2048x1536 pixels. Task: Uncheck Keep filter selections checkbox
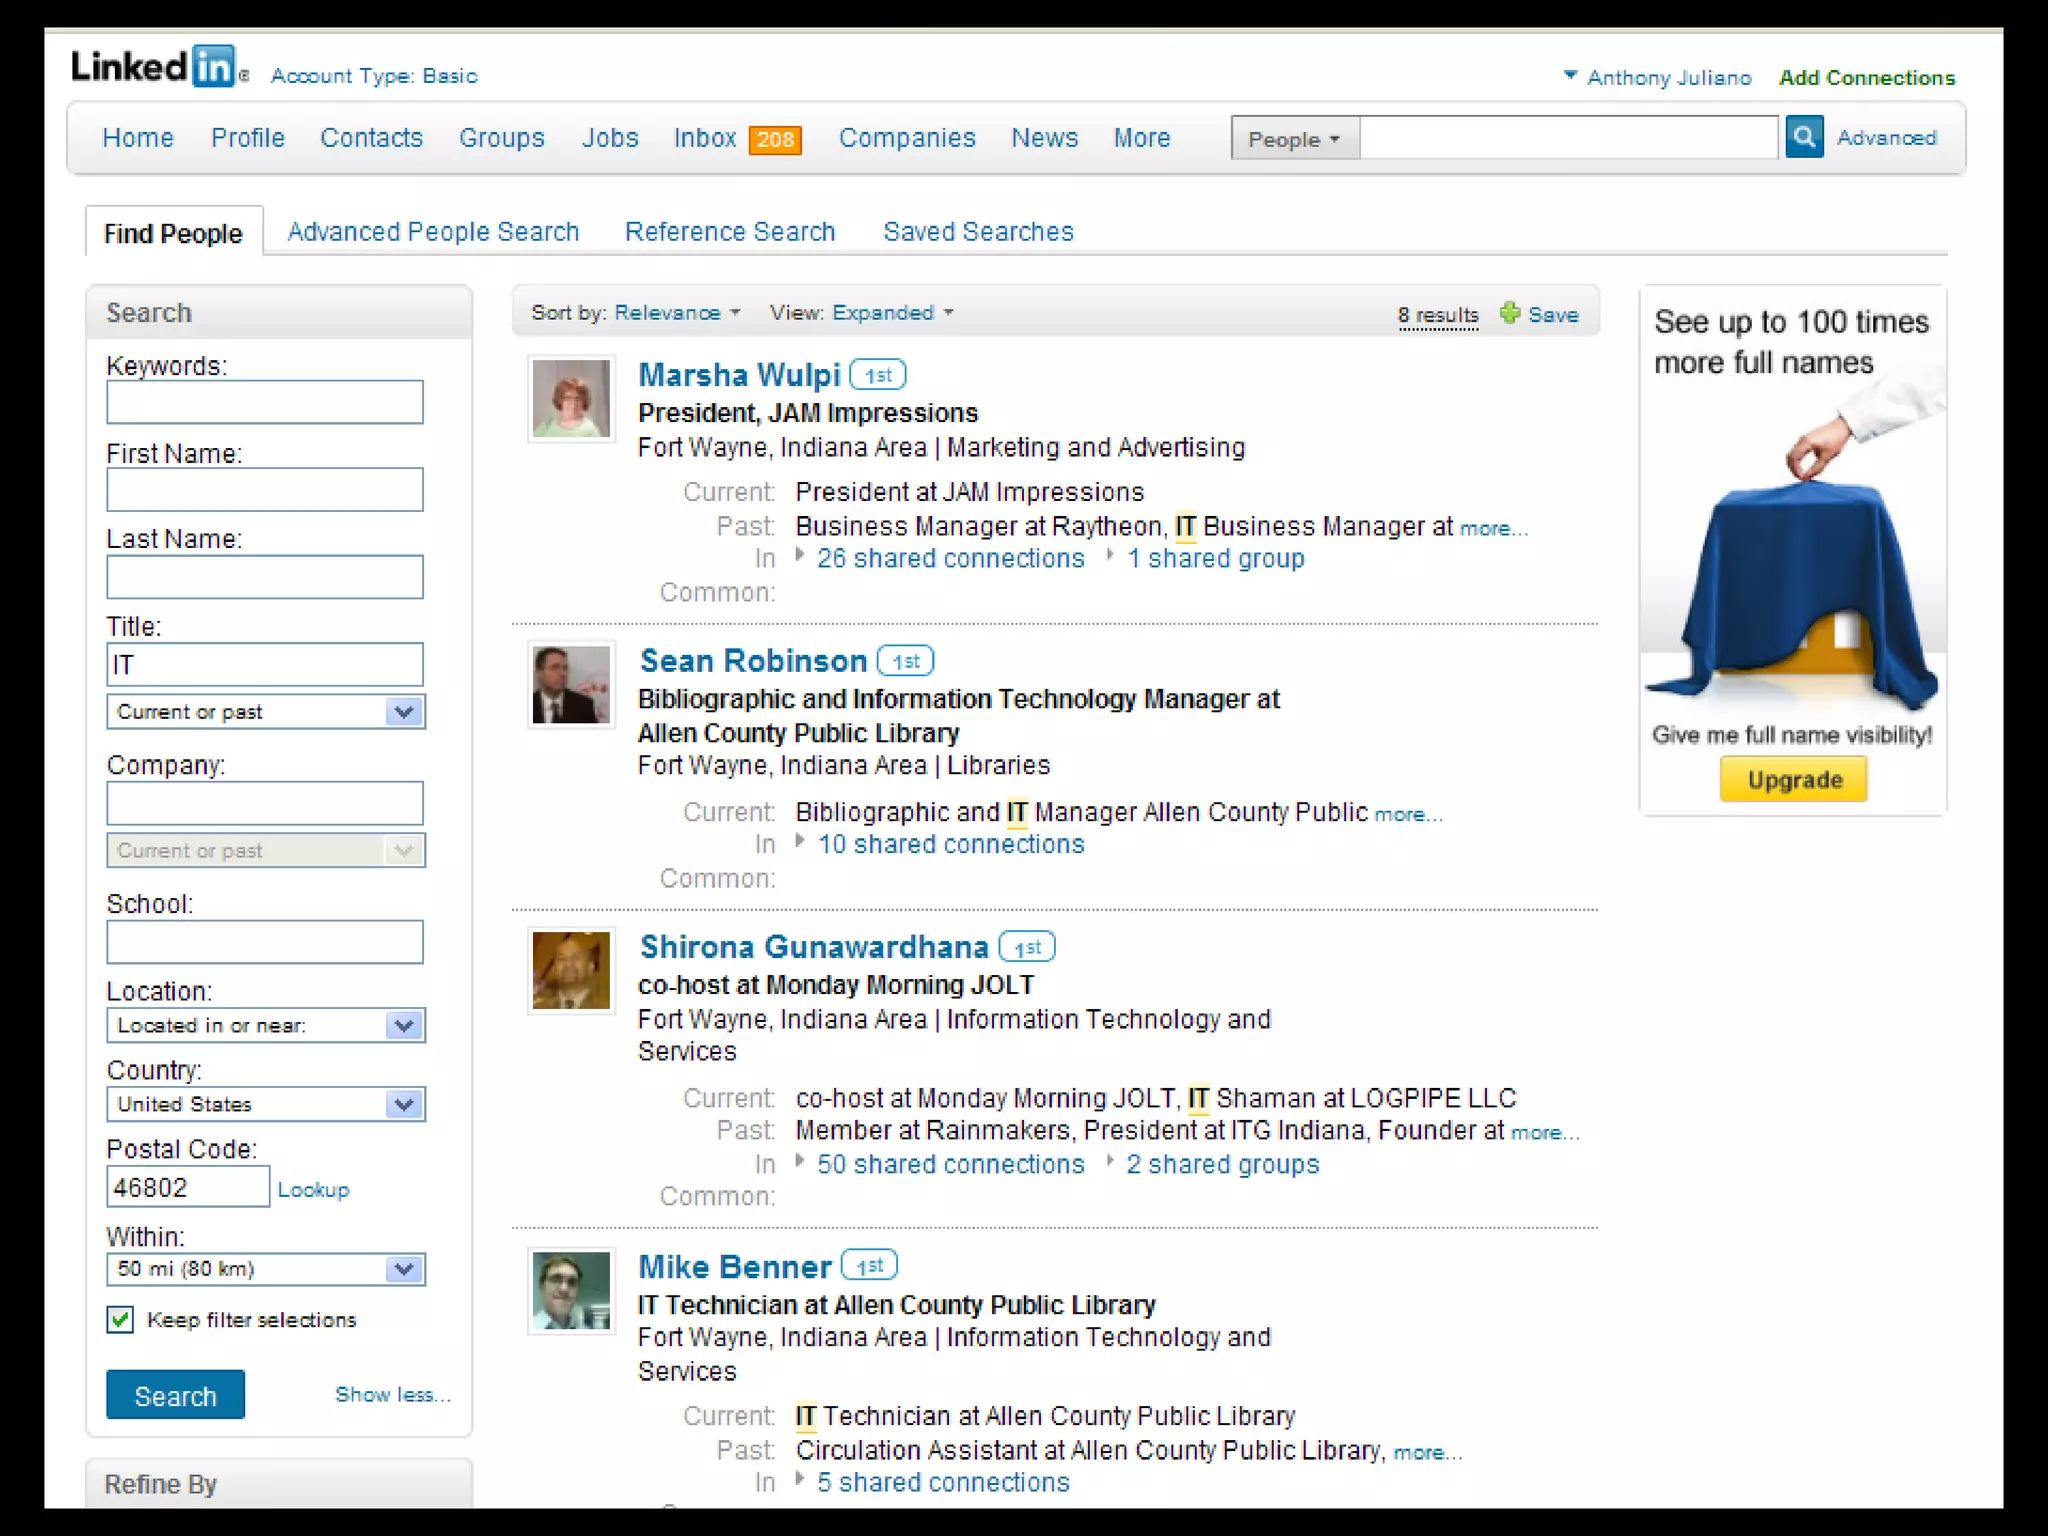pyautogui.click(x=120, y=1319)
